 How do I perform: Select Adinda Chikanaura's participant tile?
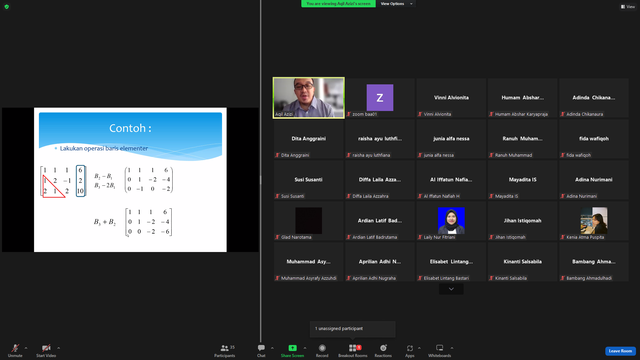pos(593,98)
